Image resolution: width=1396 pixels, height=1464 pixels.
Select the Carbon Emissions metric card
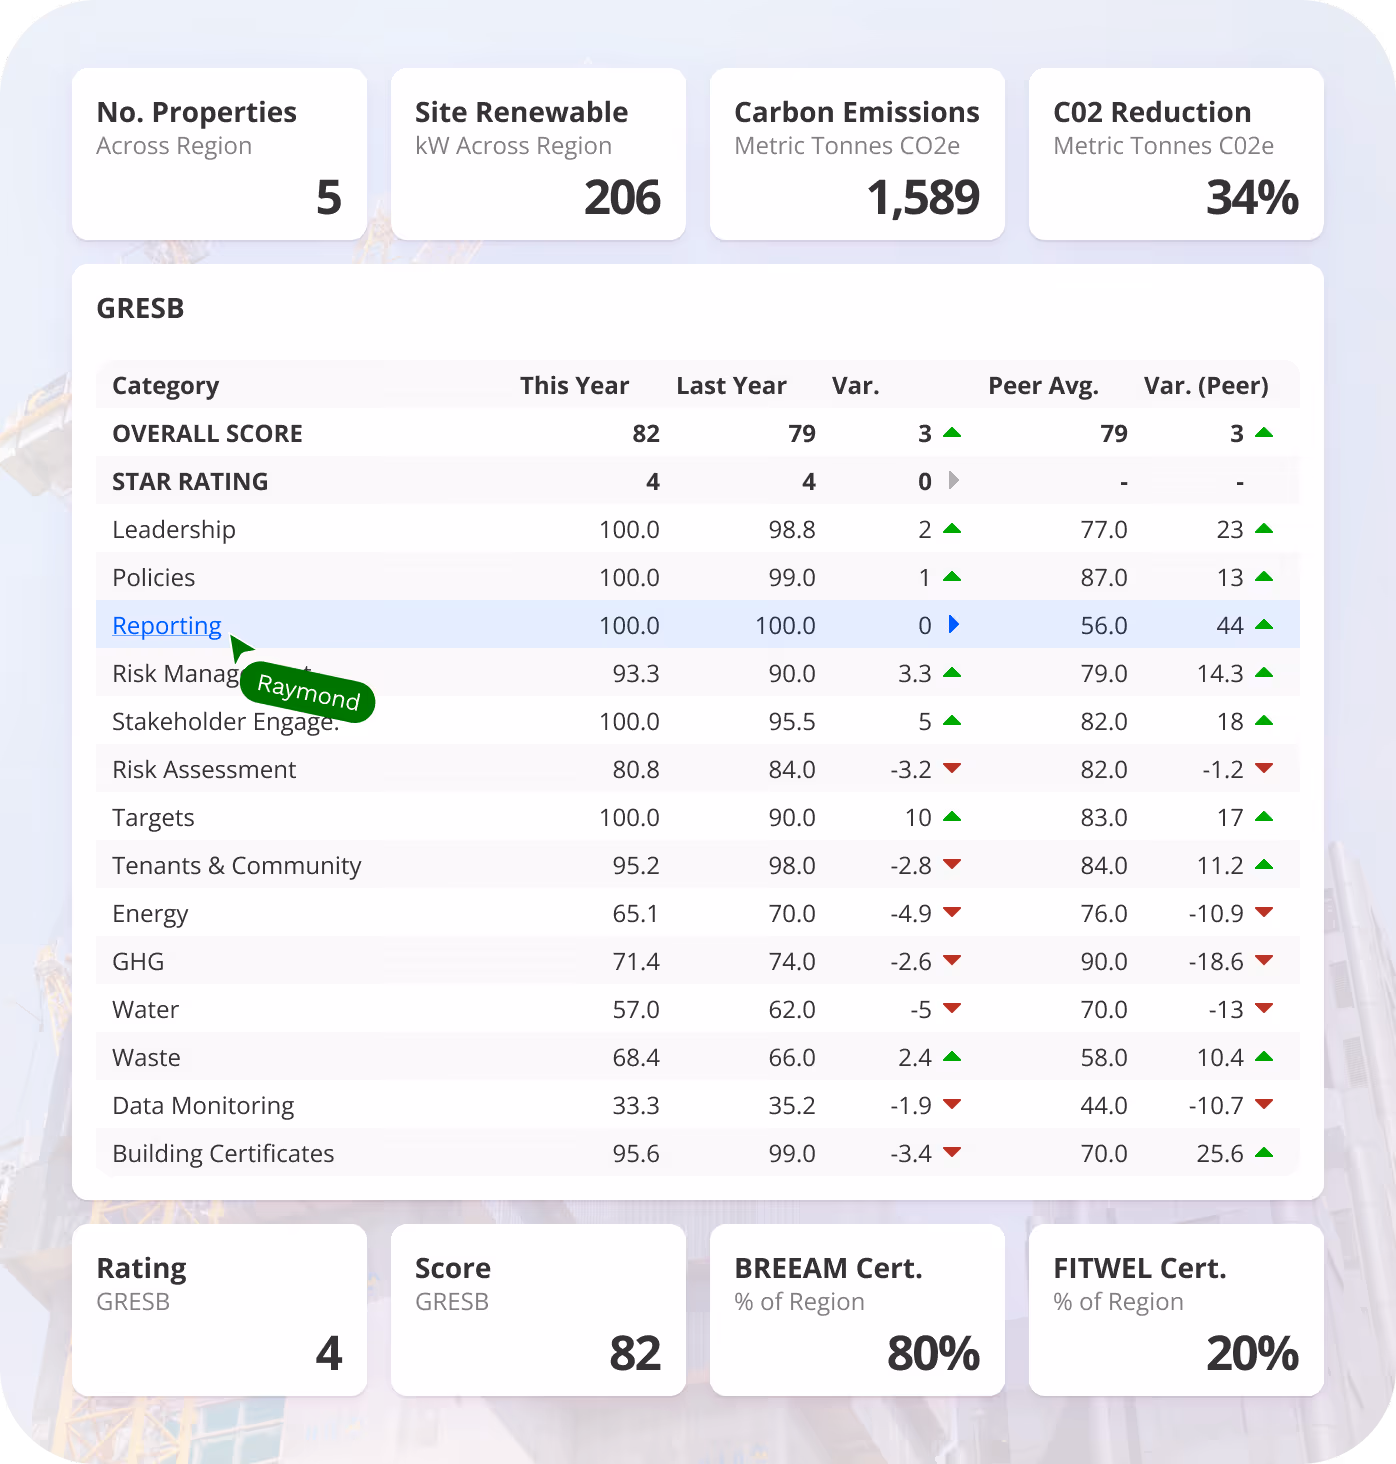(856, 154)
